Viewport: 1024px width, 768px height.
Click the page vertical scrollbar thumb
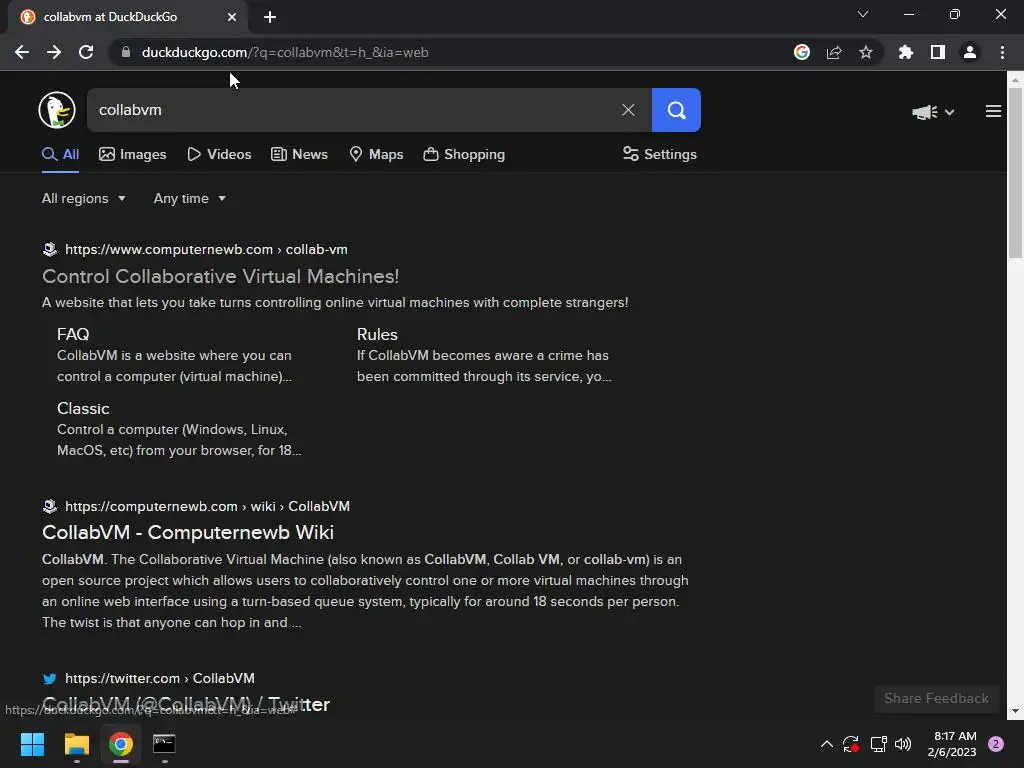pyautogui.click(x=1015, y=172)
